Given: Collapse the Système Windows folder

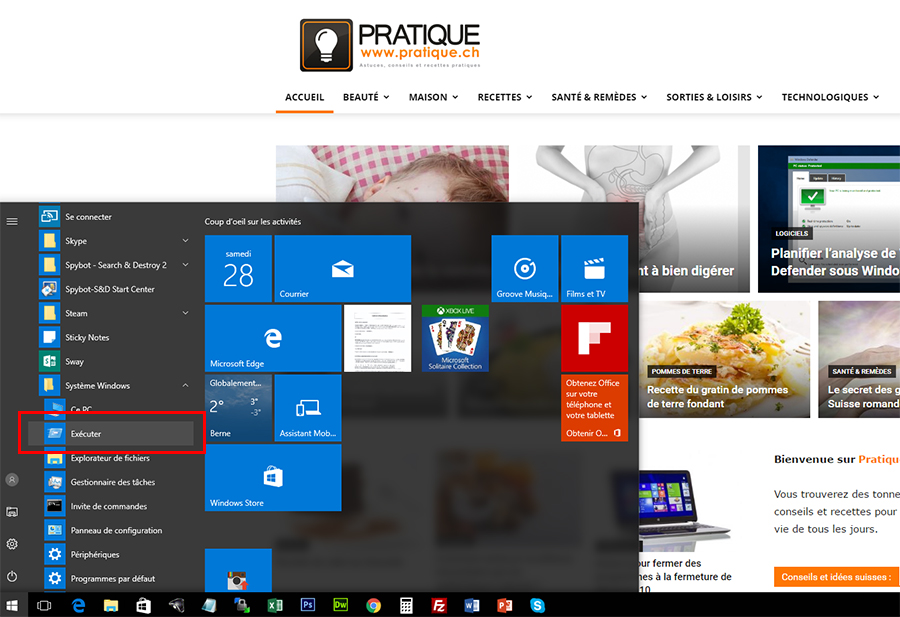Looking at the screenshot, I should pos(185,386).
